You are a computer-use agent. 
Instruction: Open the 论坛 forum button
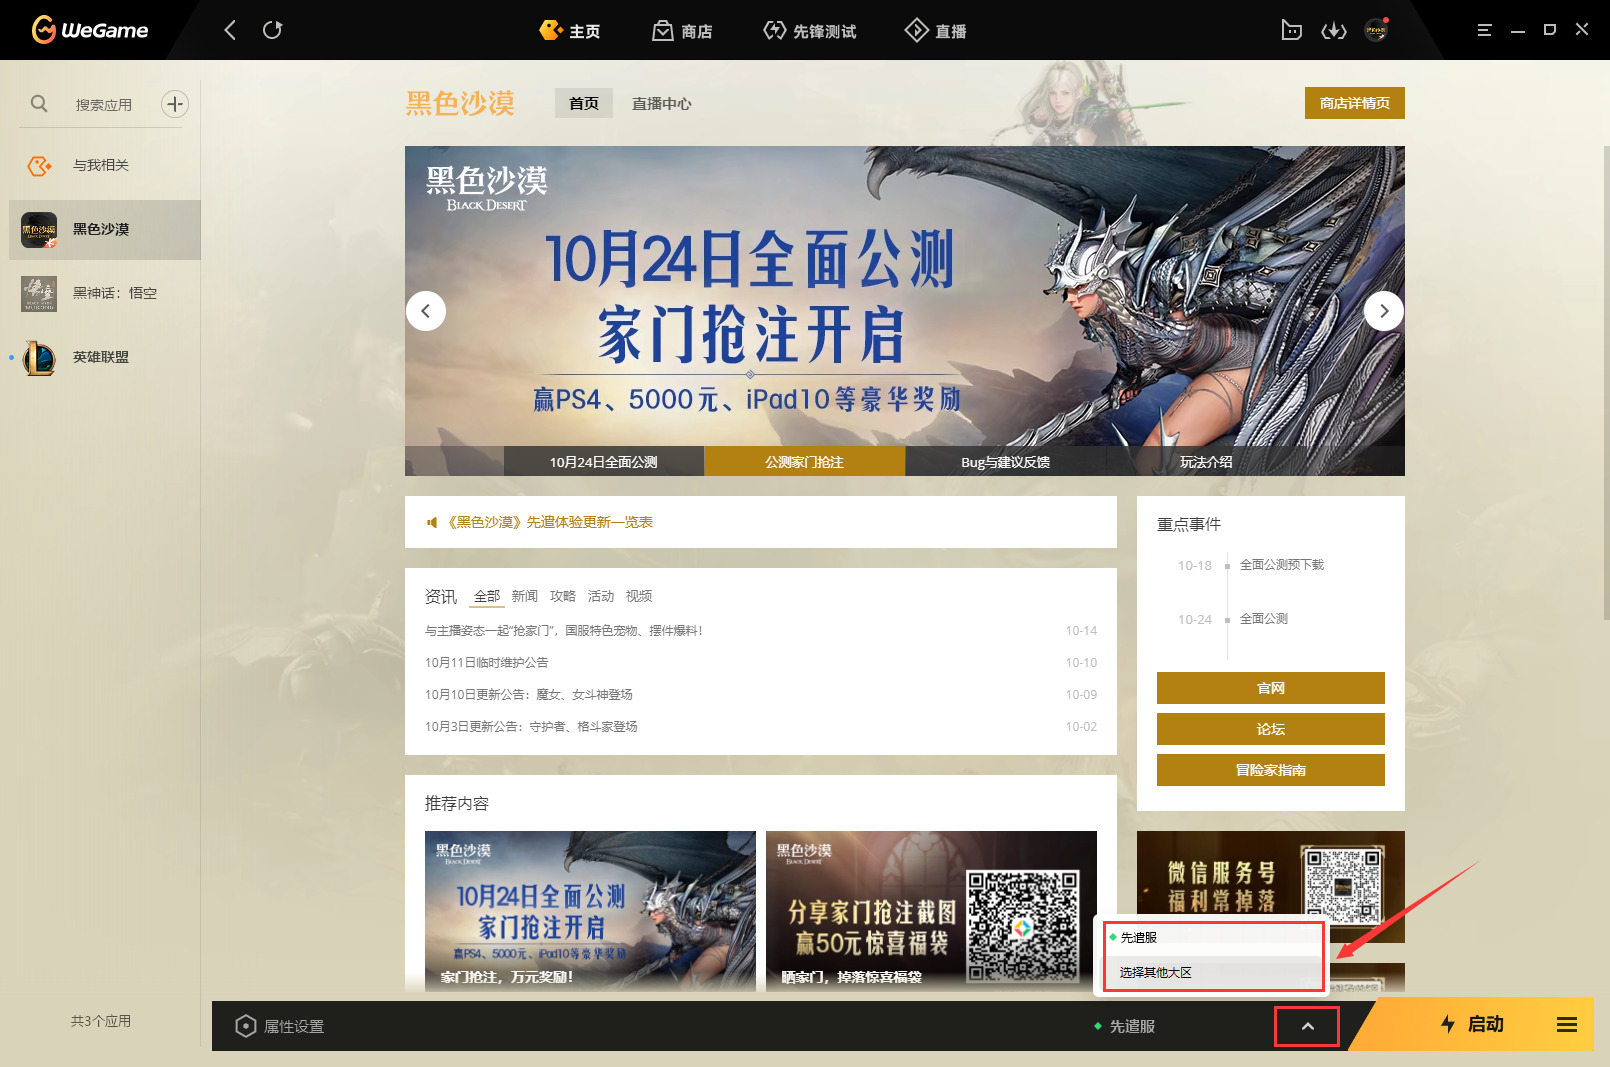point(1270,729)
